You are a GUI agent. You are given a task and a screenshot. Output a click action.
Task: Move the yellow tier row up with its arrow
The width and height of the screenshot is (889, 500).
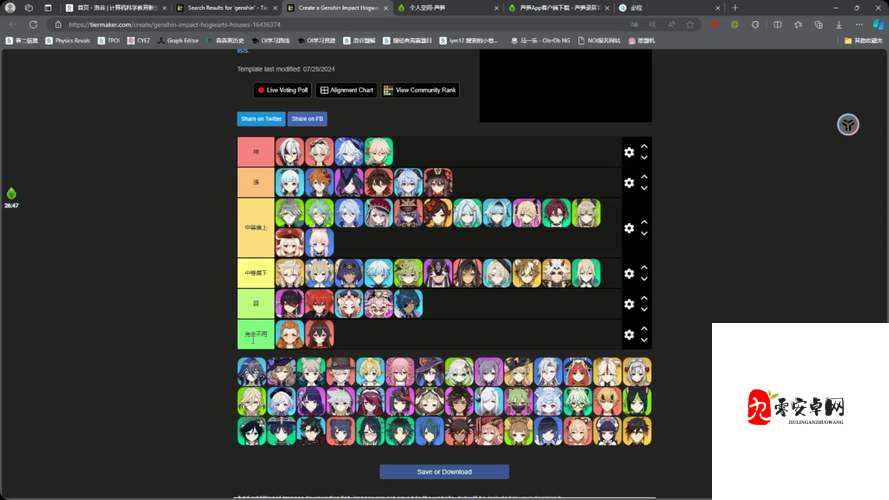tap(644, 268)
